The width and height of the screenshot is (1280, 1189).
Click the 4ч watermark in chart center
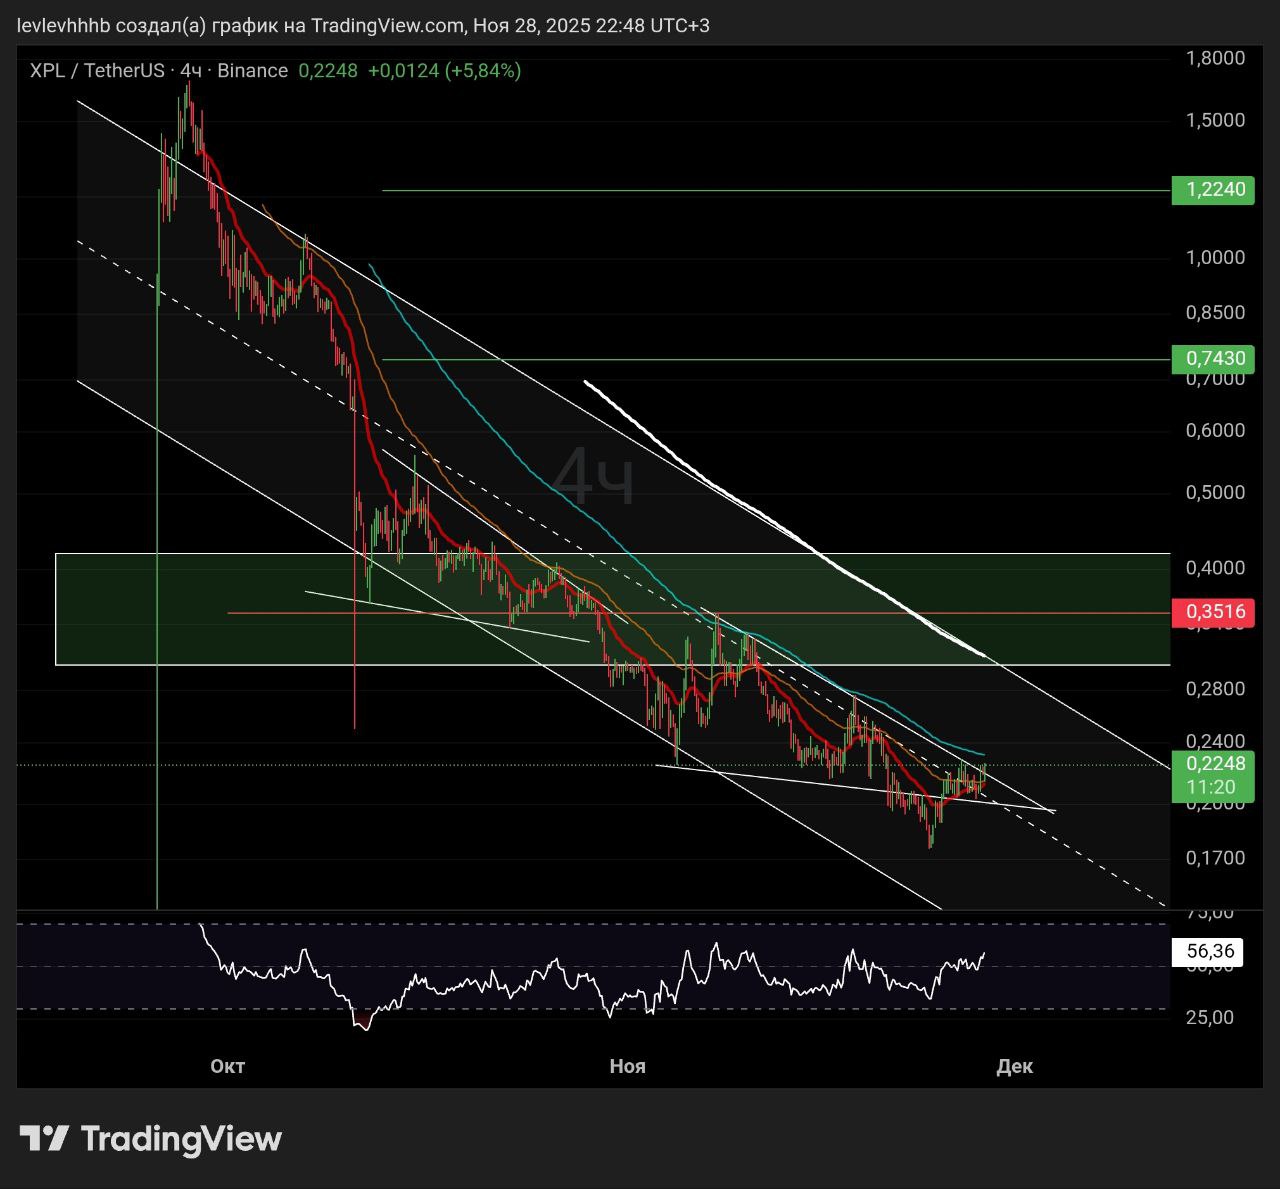pyautogui.click(x=594, y=478)
